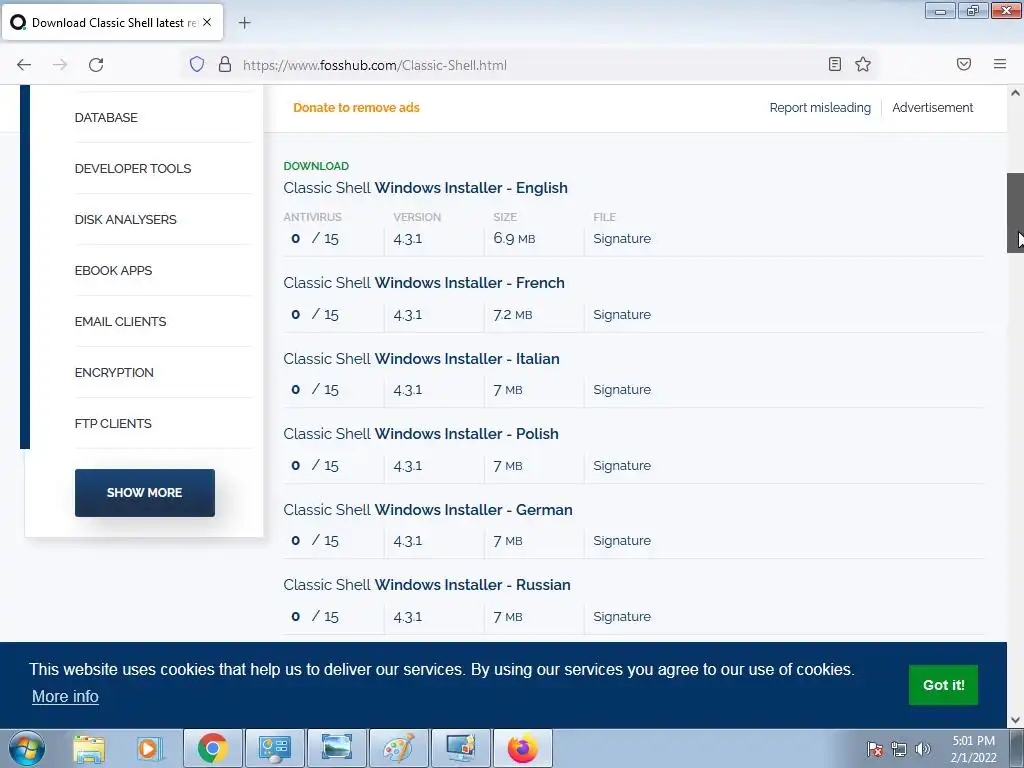Viewport: 1024px width, 768px height.
Task: Switch to Firefox in taskbar
Action: (522, 748)
